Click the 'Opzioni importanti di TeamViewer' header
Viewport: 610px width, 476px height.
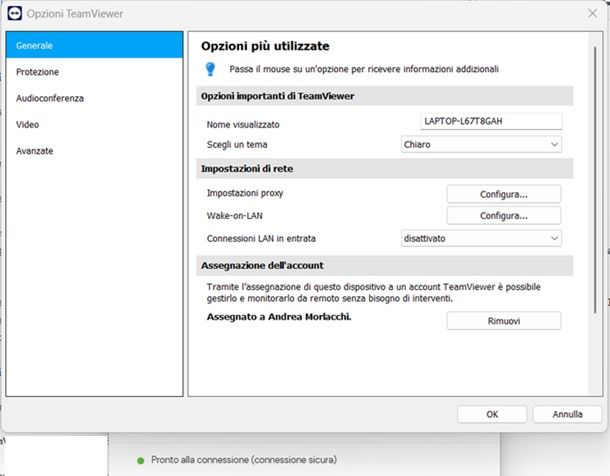coord(384,96)
